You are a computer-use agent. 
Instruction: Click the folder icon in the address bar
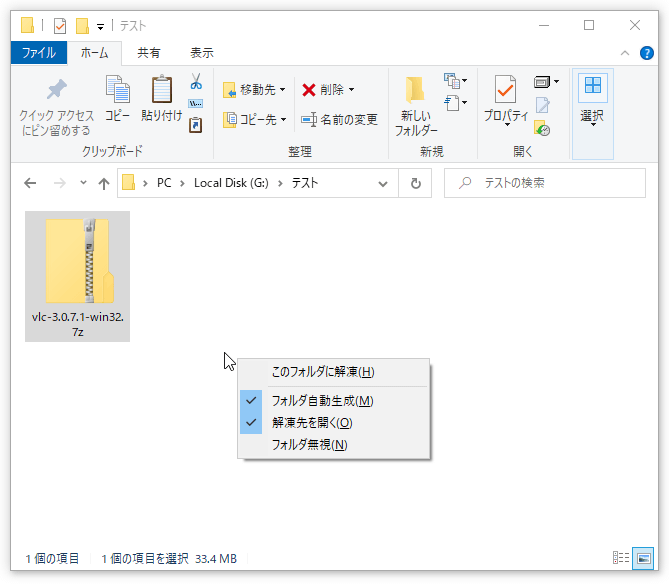coord(128,183)
